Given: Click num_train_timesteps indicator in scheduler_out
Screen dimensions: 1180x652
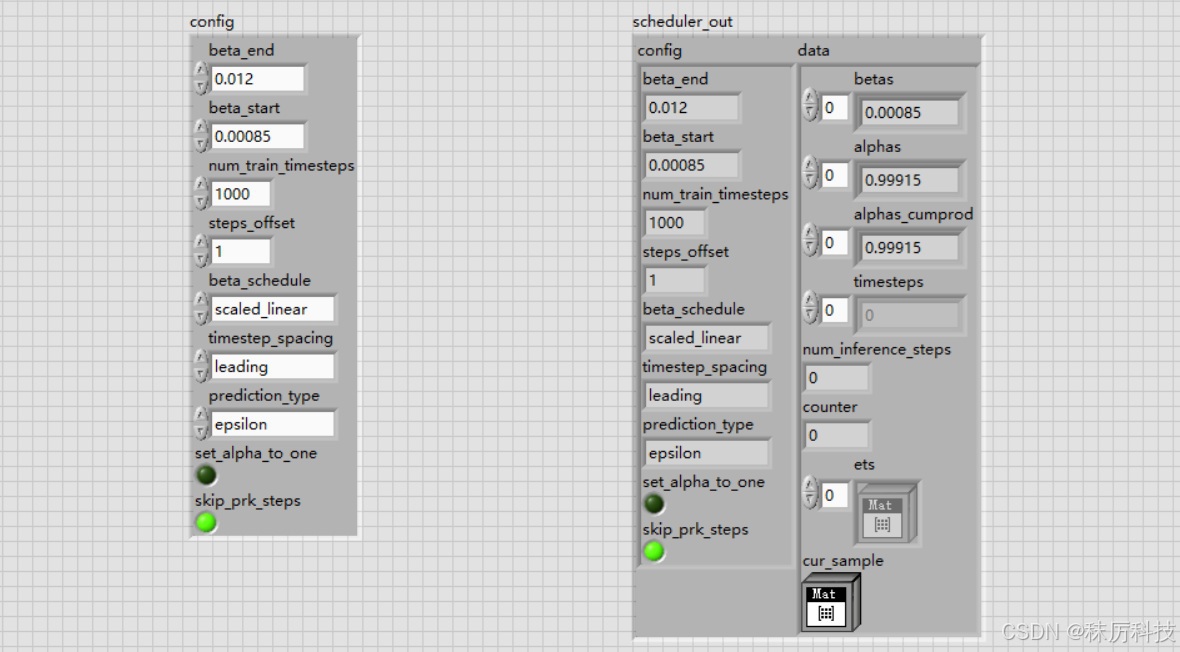Looking at the screenshot, I should 675,222.
